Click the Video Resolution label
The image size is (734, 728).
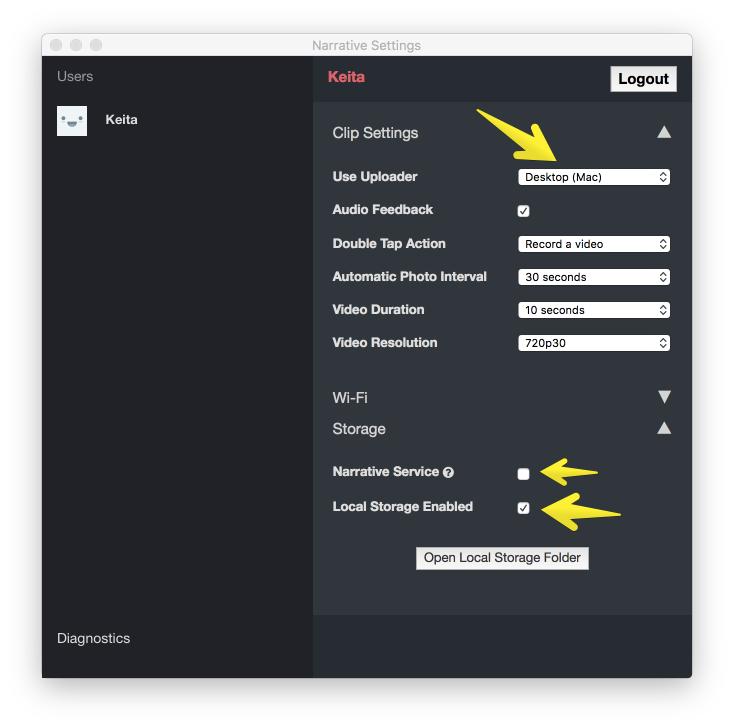pyautogui.click(x=385, y=343)
